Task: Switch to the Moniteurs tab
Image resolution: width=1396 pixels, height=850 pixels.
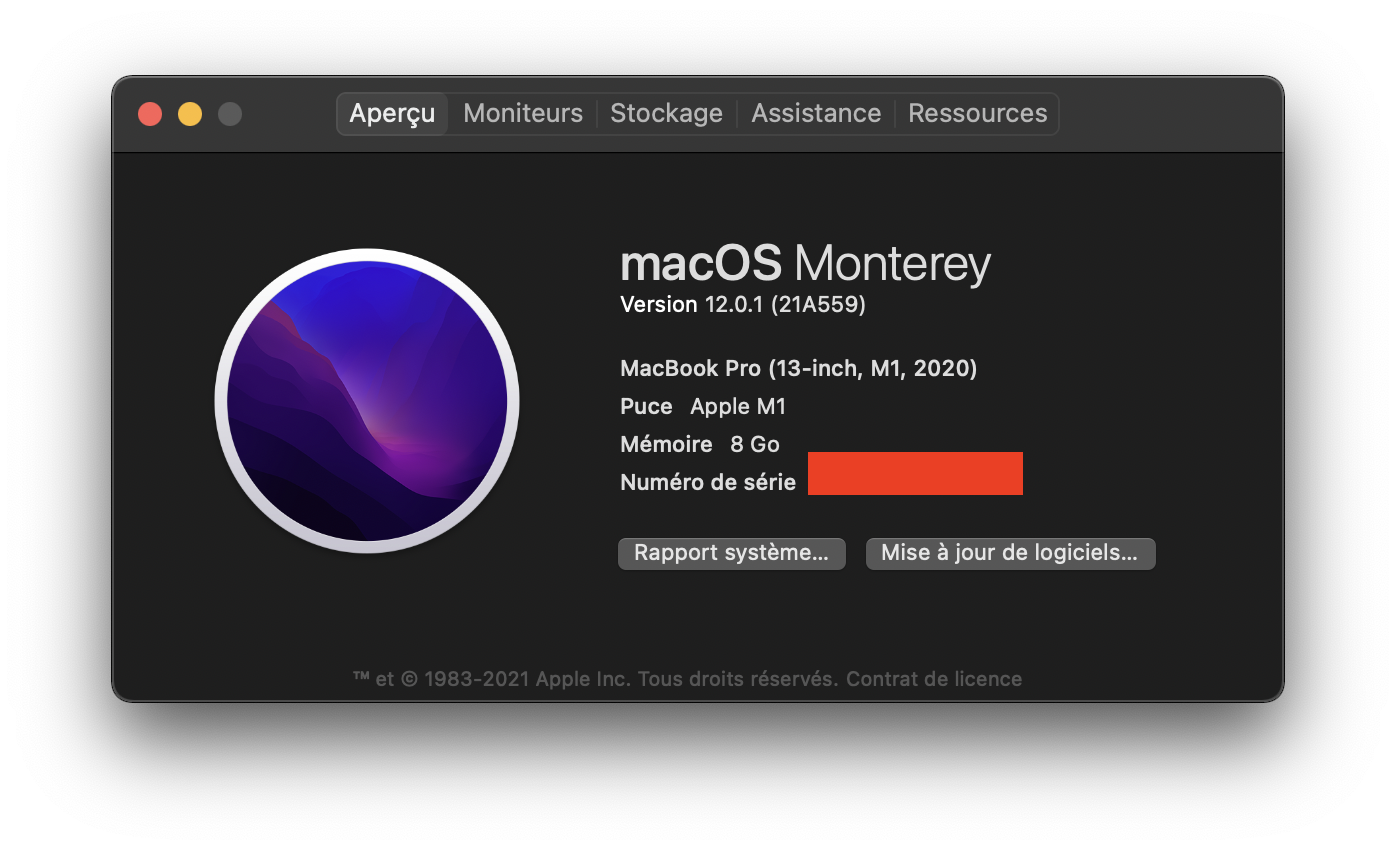Action: (523, 114)
